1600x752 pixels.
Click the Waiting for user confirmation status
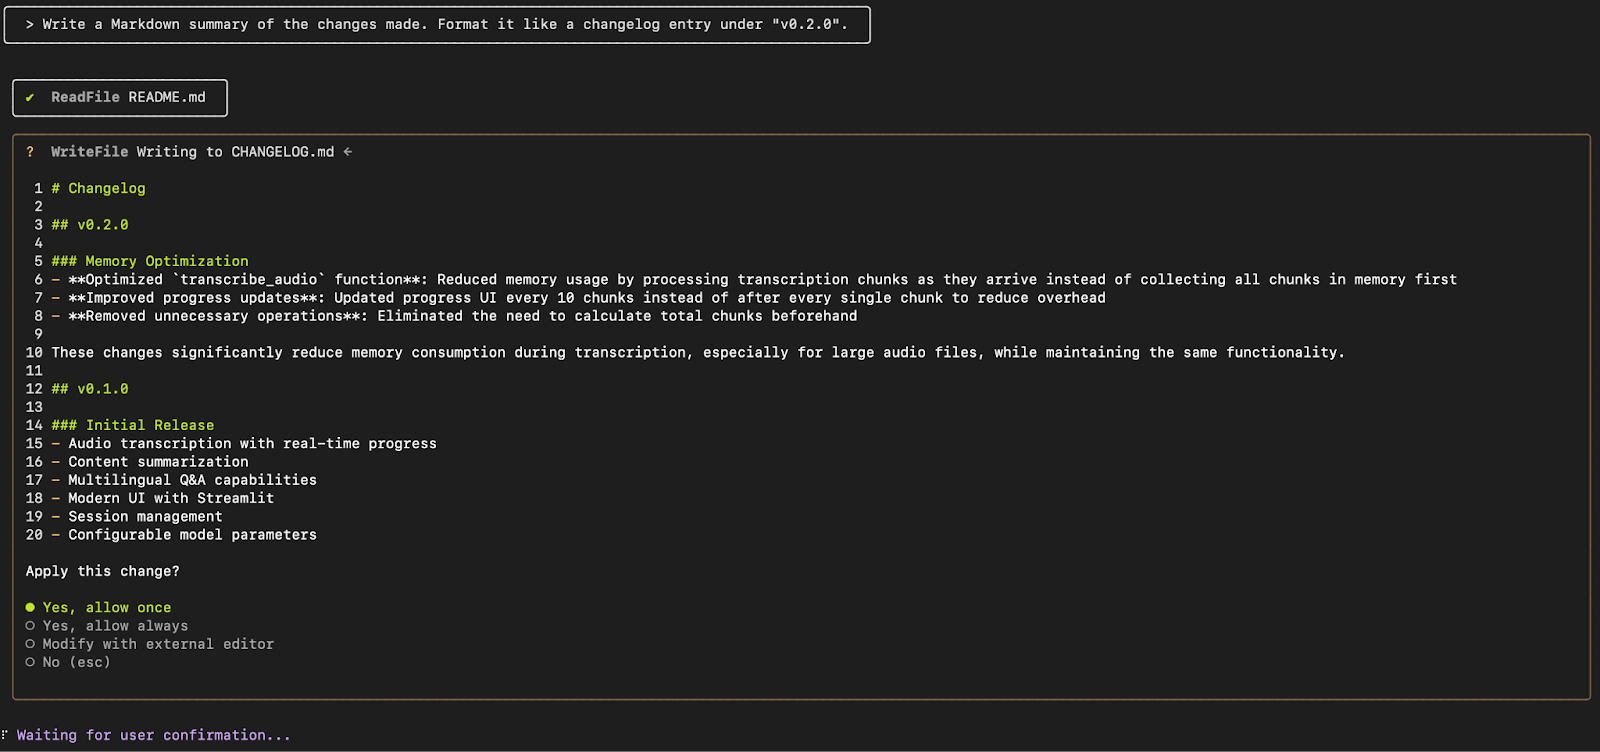pos(154,735)
